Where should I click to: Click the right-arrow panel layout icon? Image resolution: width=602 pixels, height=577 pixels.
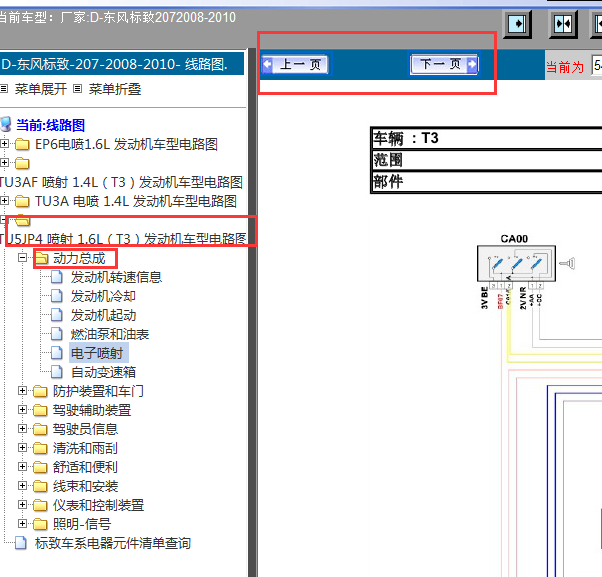click(x=517, y=24)
